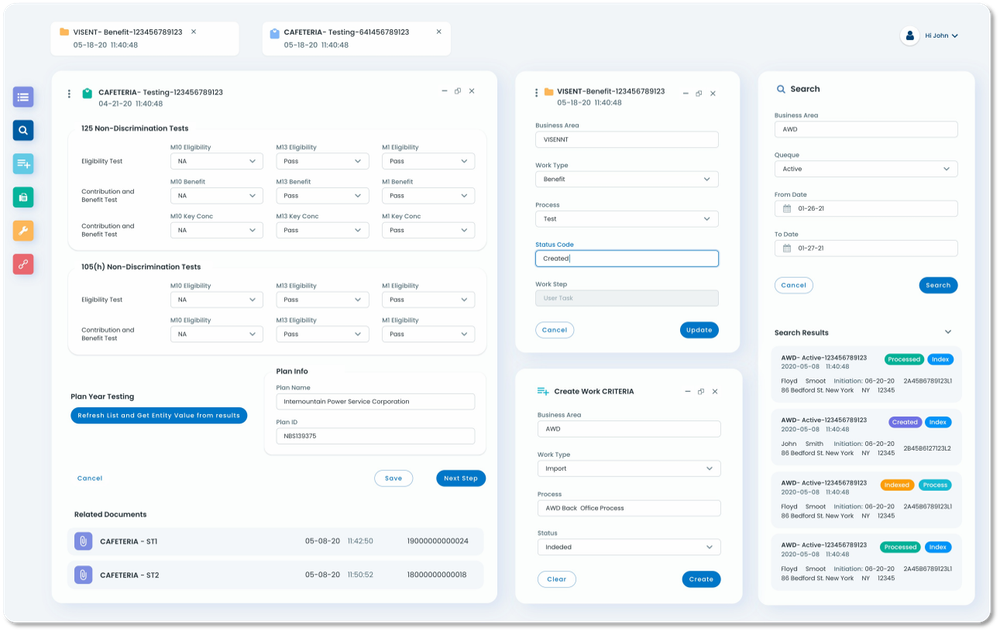Open the orange wrench settings icon

(22, 230)
